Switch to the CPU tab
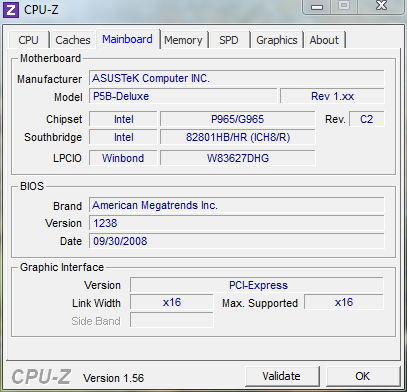Image resolution: width=407 pixels, height=392 pixels. pos(28,40)
